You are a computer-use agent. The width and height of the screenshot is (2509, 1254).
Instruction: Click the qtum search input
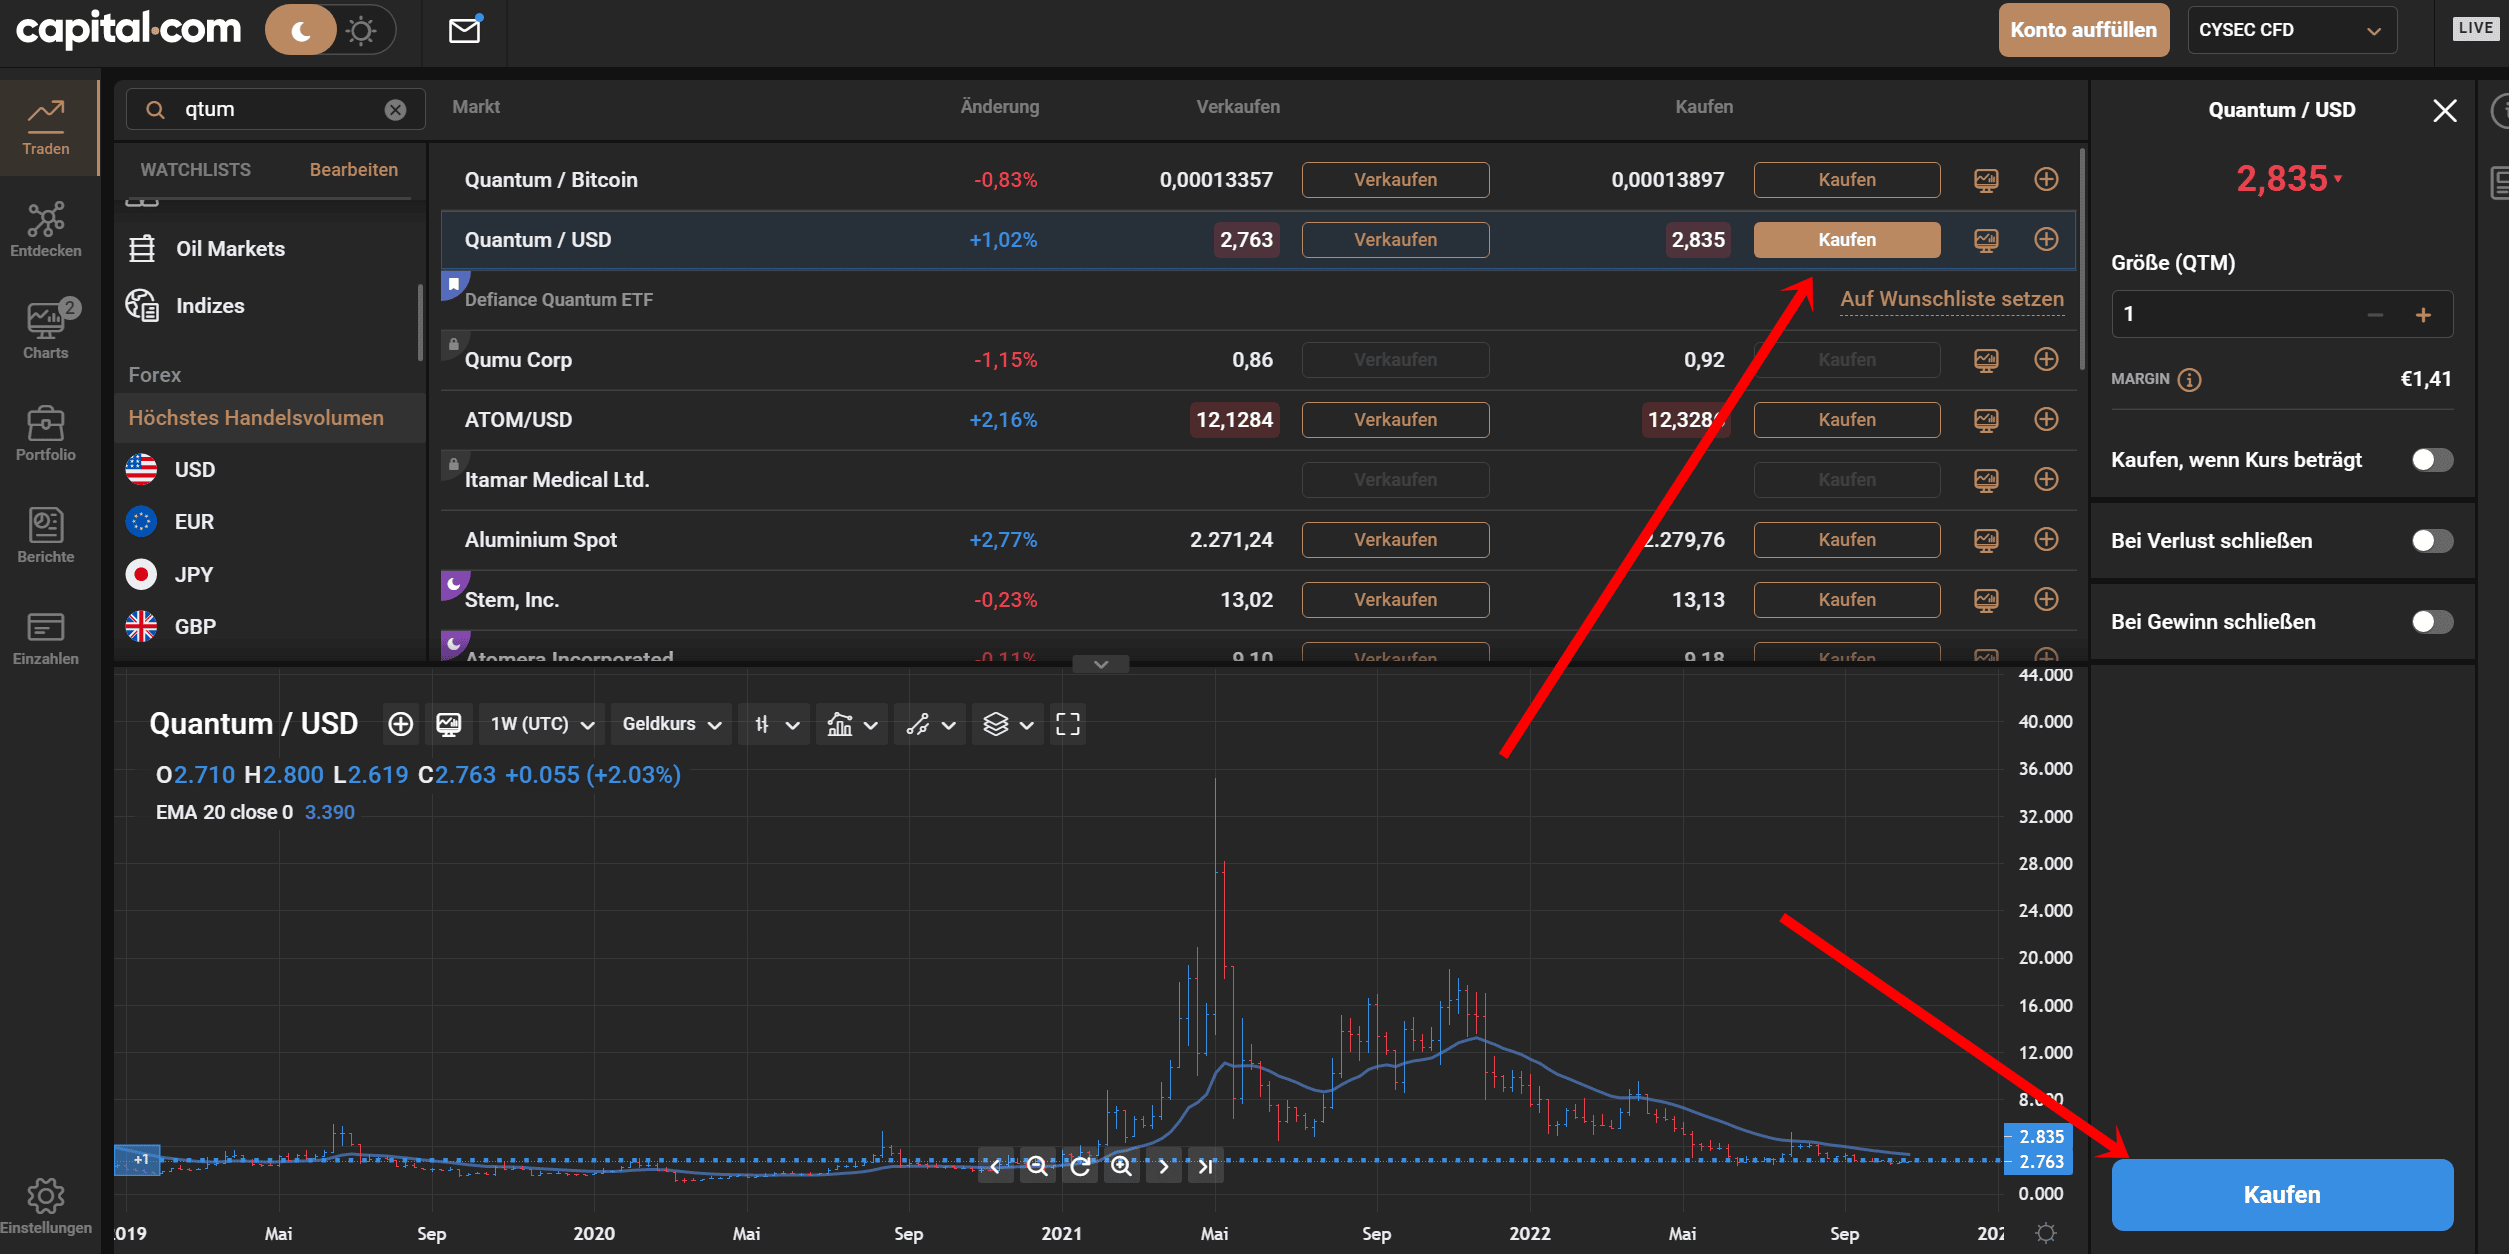[x=275, y=109]
